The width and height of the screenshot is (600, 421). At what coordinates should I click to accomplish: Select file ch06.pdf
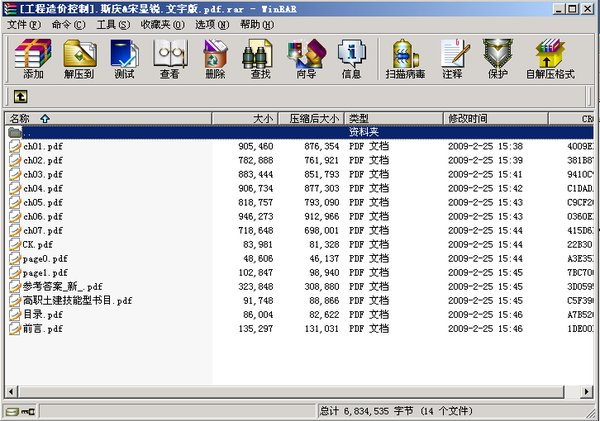point(43,217)
